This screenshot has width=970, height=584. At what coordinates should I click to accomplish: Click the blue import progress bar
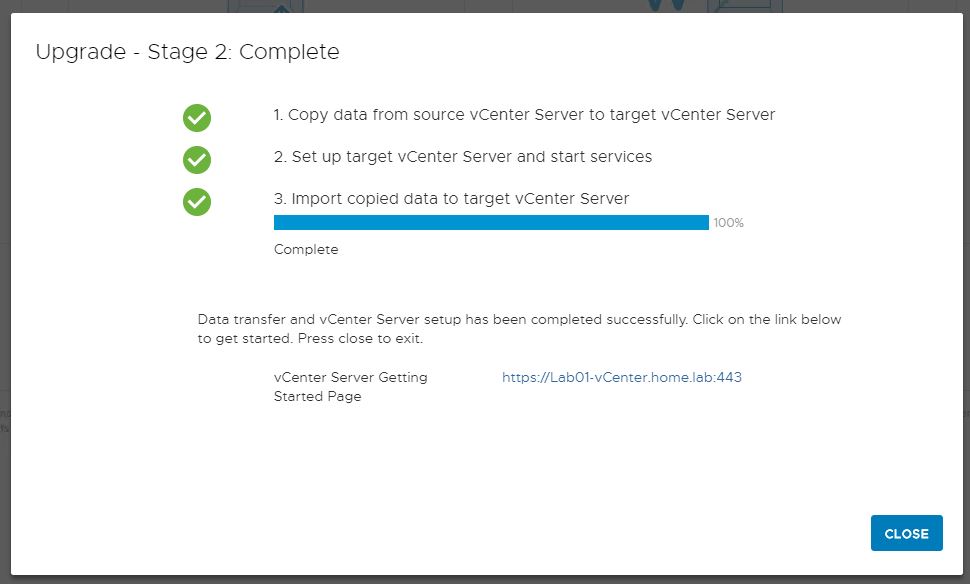(x=491, y=222)
